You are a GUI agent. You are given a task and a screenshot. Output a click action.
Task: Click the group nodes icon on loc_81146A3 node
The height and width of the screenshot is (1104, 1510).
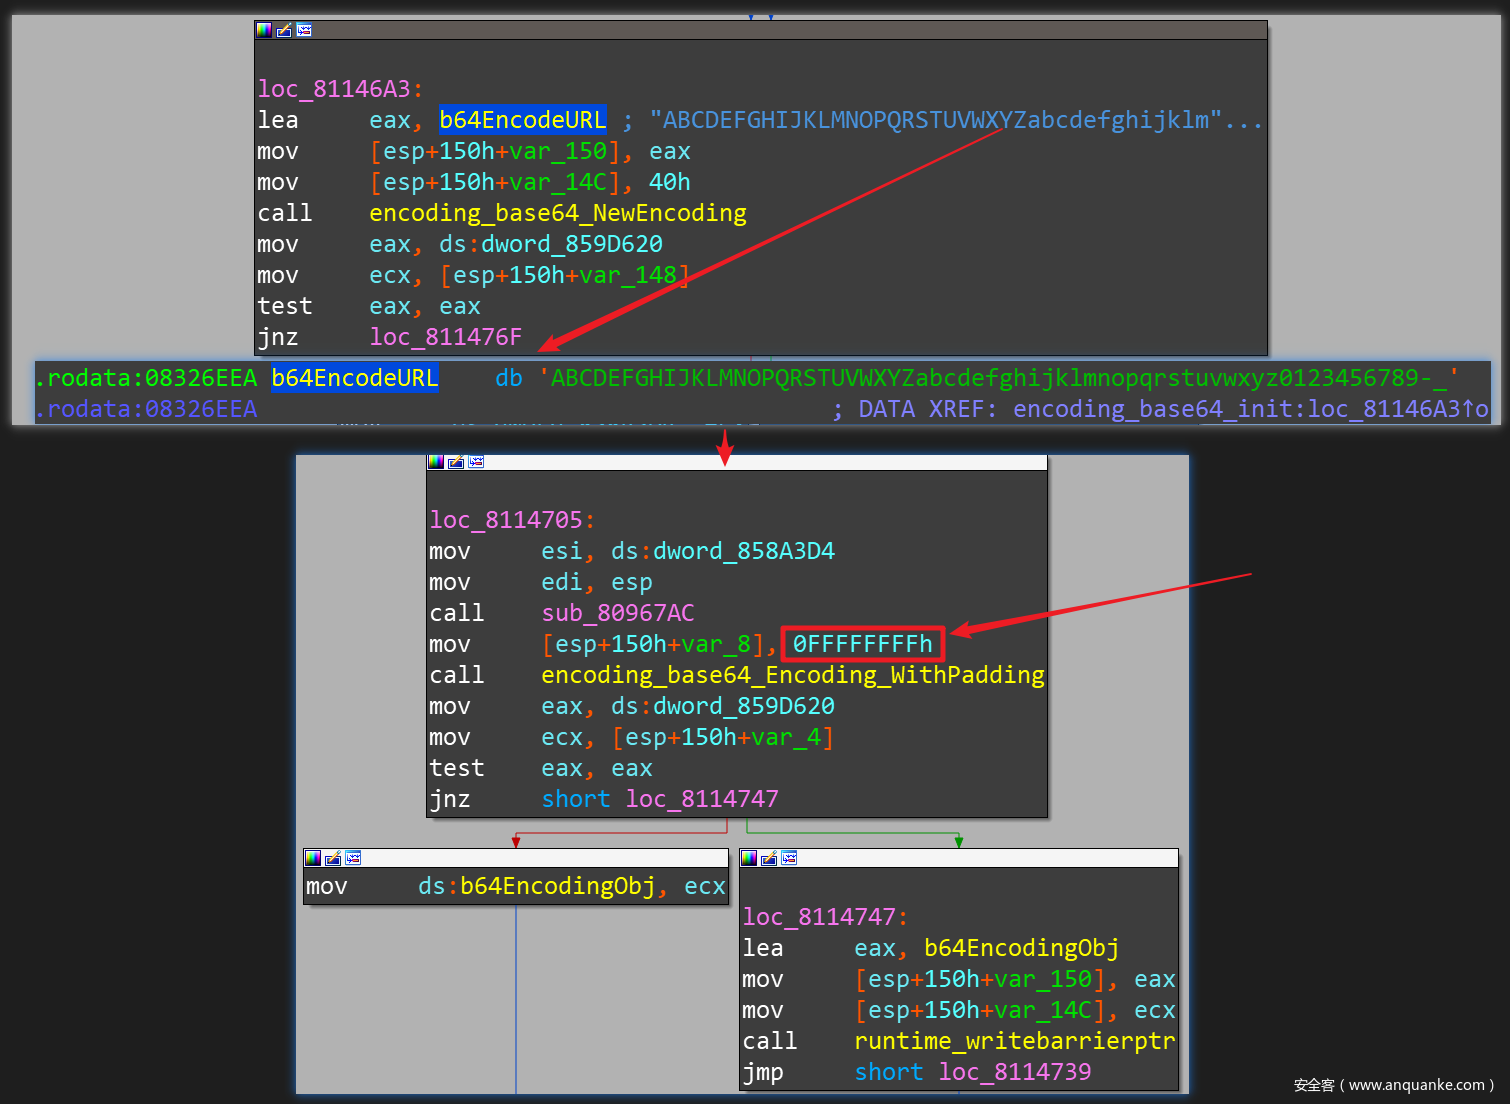coord(304,30)
